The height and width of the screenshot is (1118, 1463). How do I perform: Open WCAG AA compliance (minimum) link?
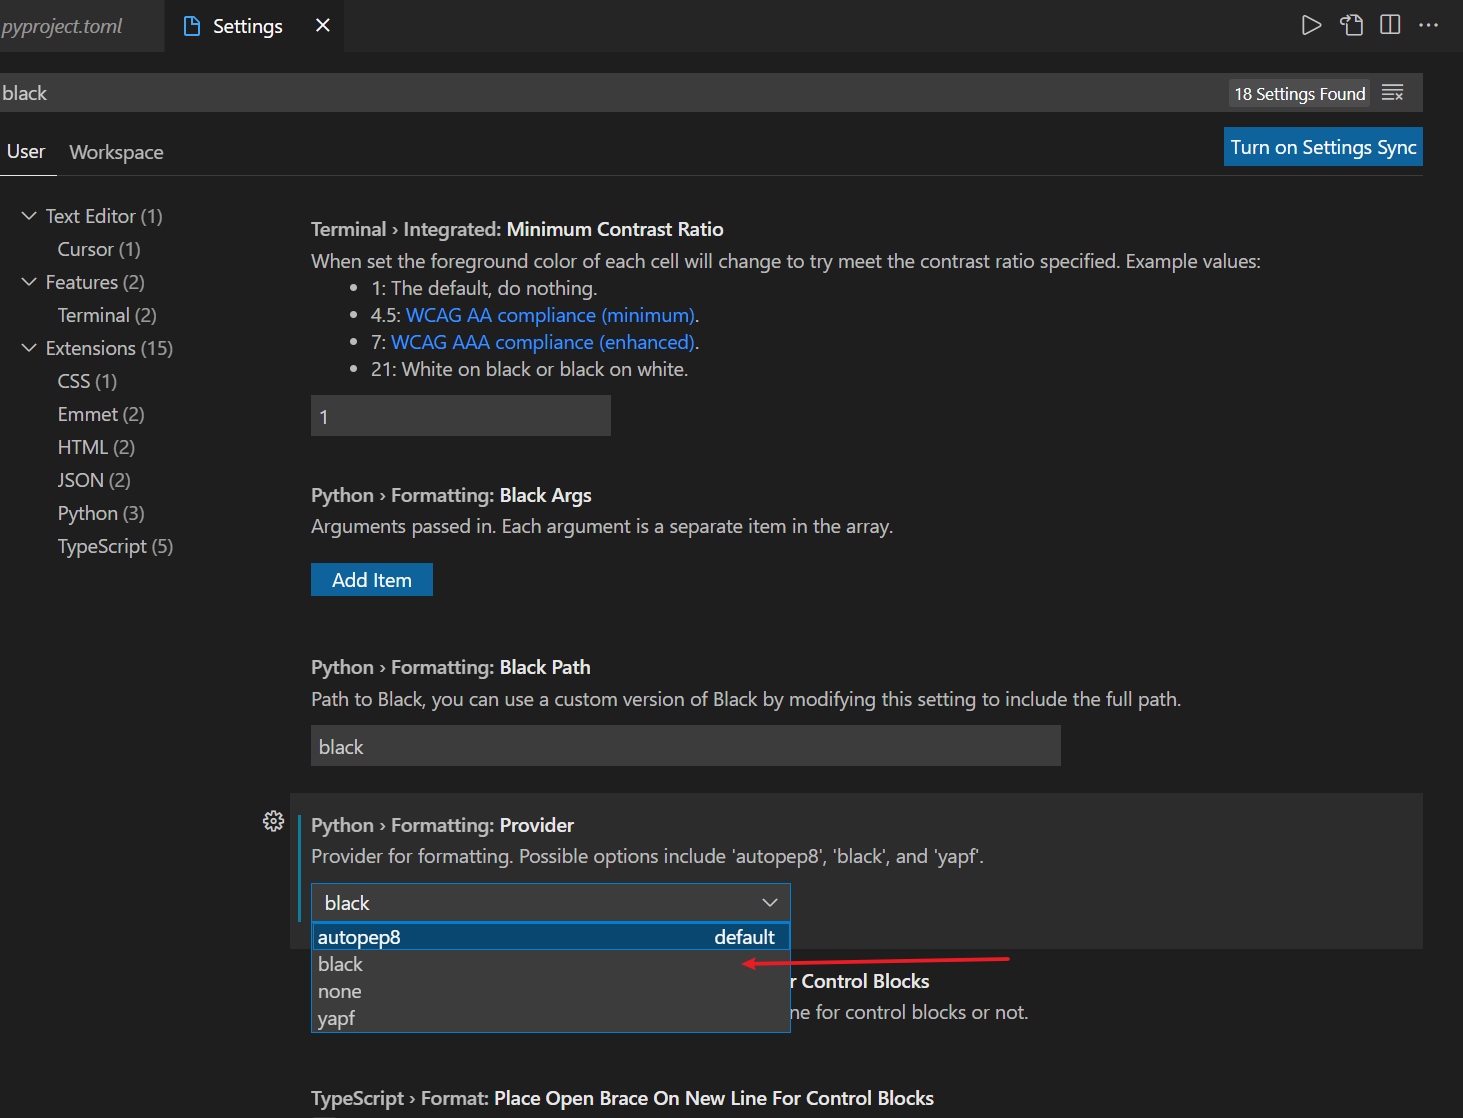pos(549,315)
